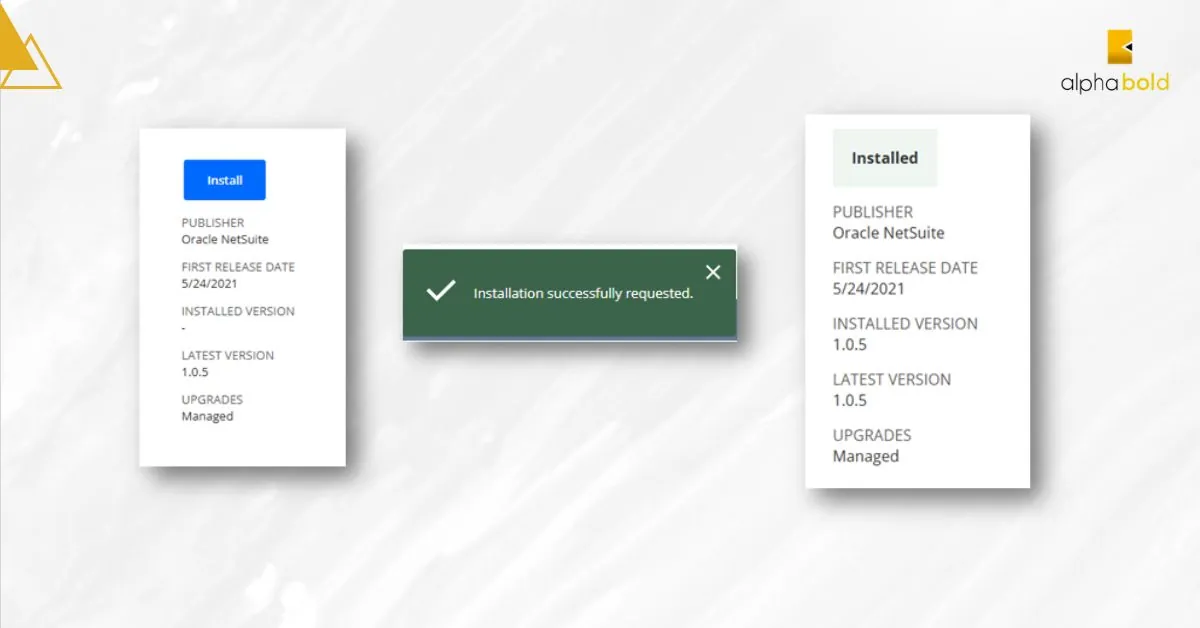Click "UPGRADES" label in Installed card
The height and width of the screenshot is (628, 1200).
click(x=872, y=436)
